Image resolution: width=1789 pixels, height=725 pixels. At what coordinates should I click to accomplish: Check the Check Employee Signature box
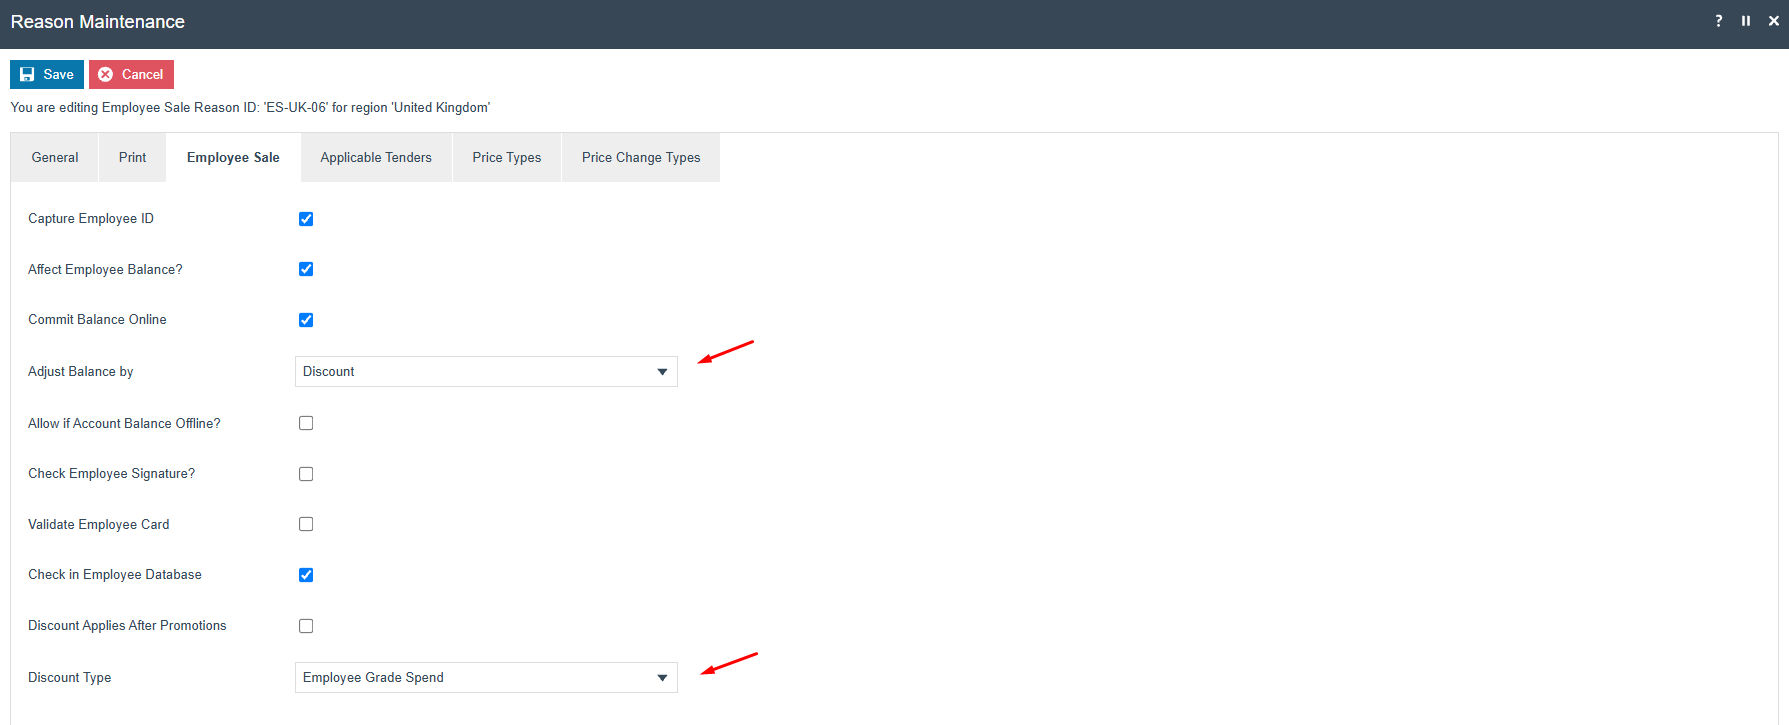point(306,474)
